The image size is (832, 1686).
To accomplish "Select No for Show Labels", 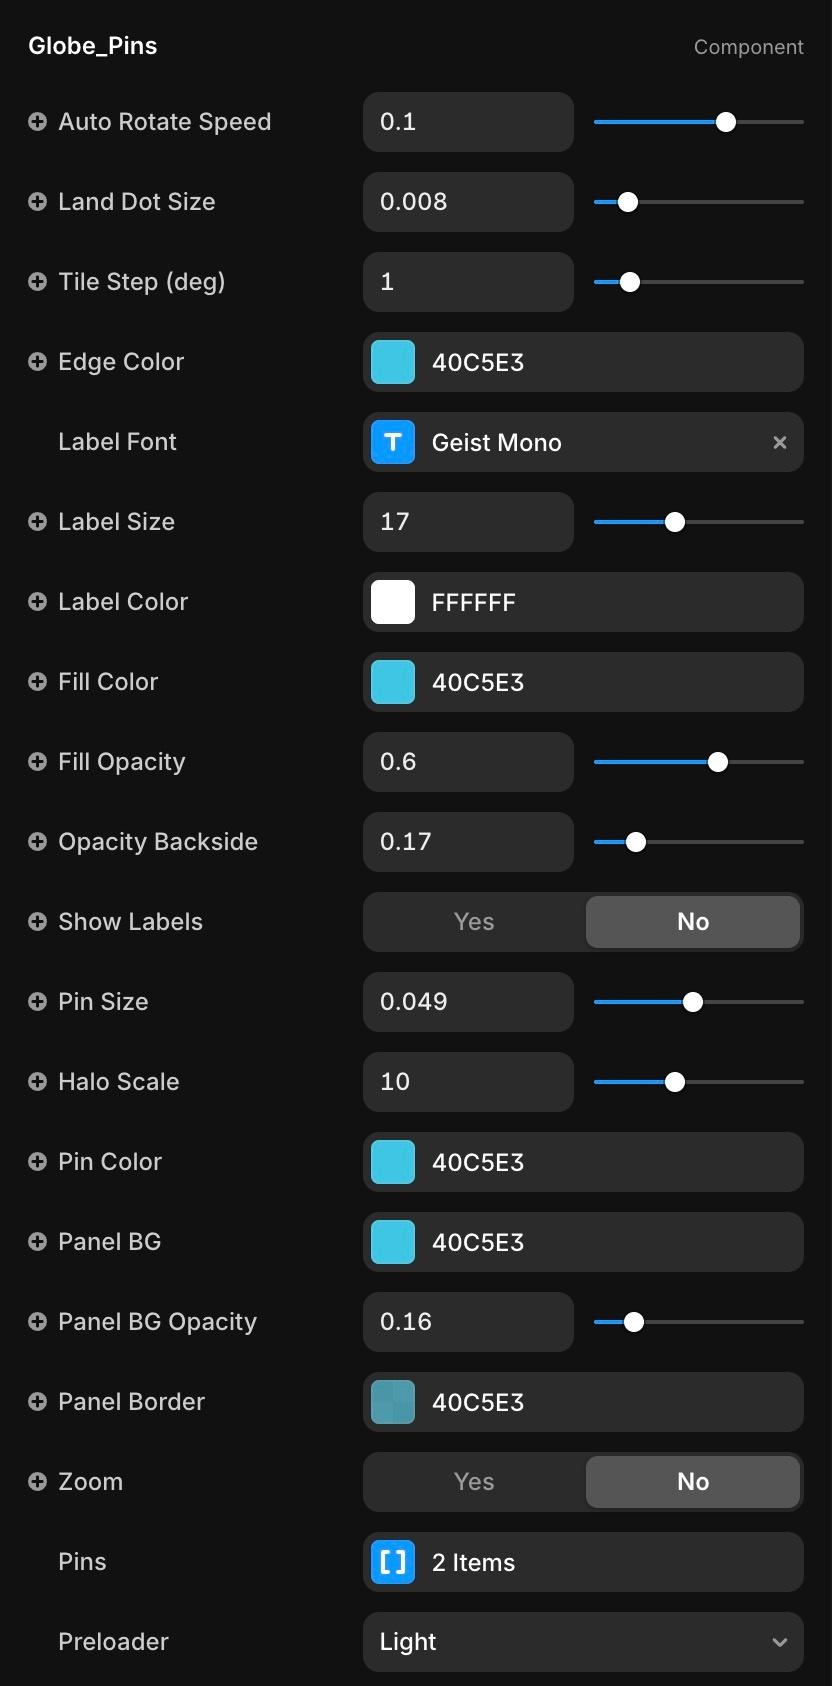I will (x=692, y=922).
